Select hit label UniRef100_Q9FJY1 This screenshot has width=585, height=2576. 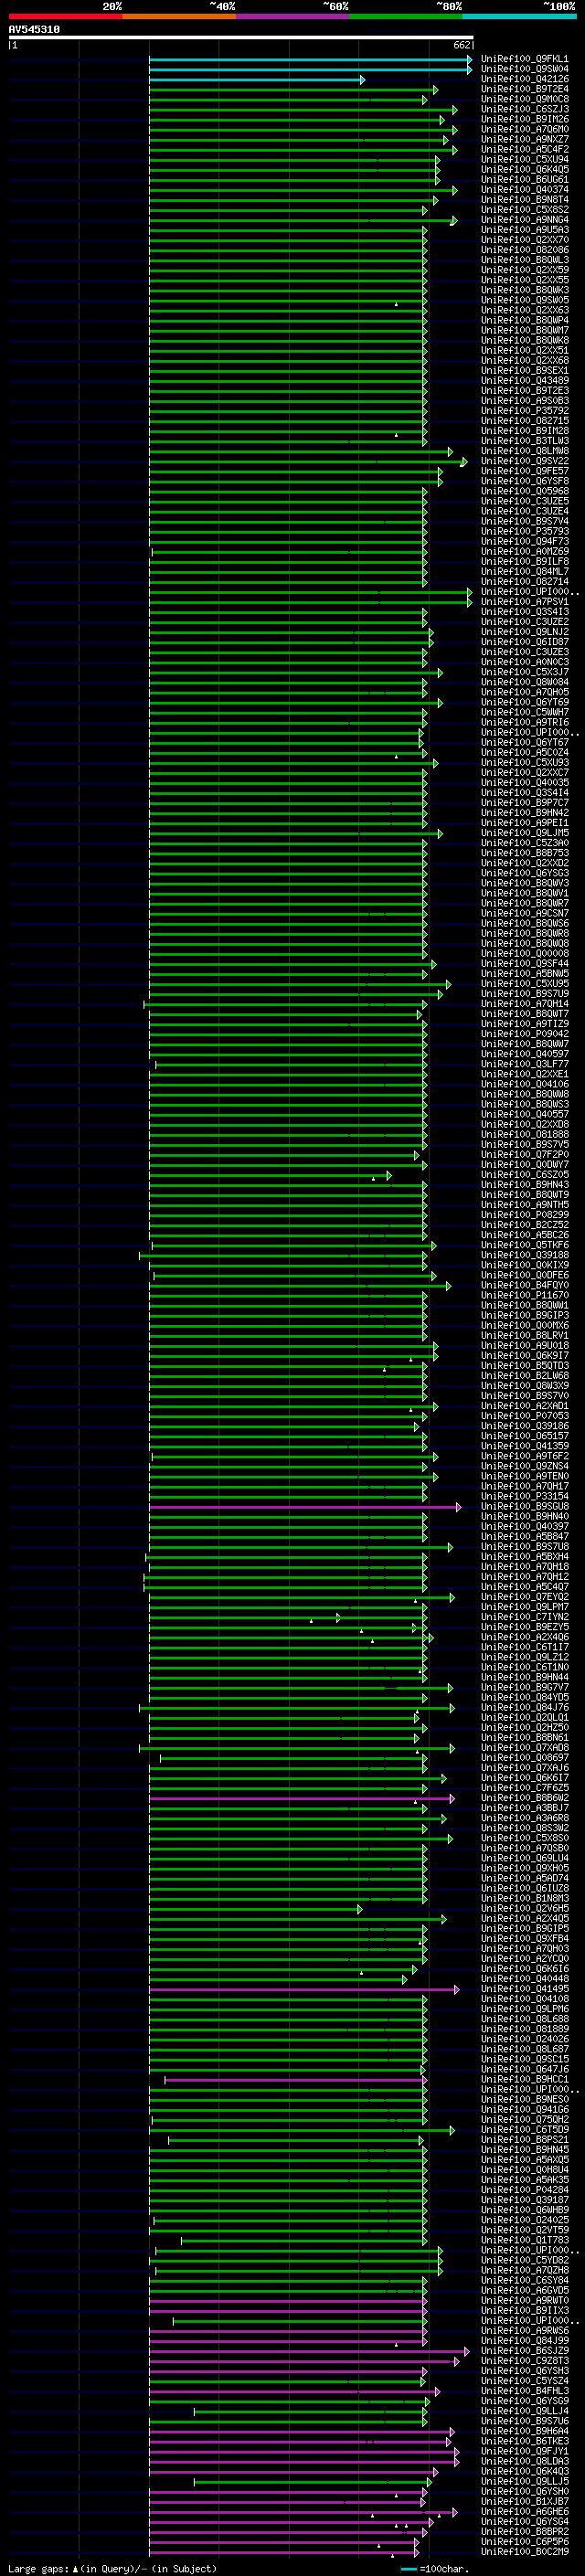tap(524, 2452)
